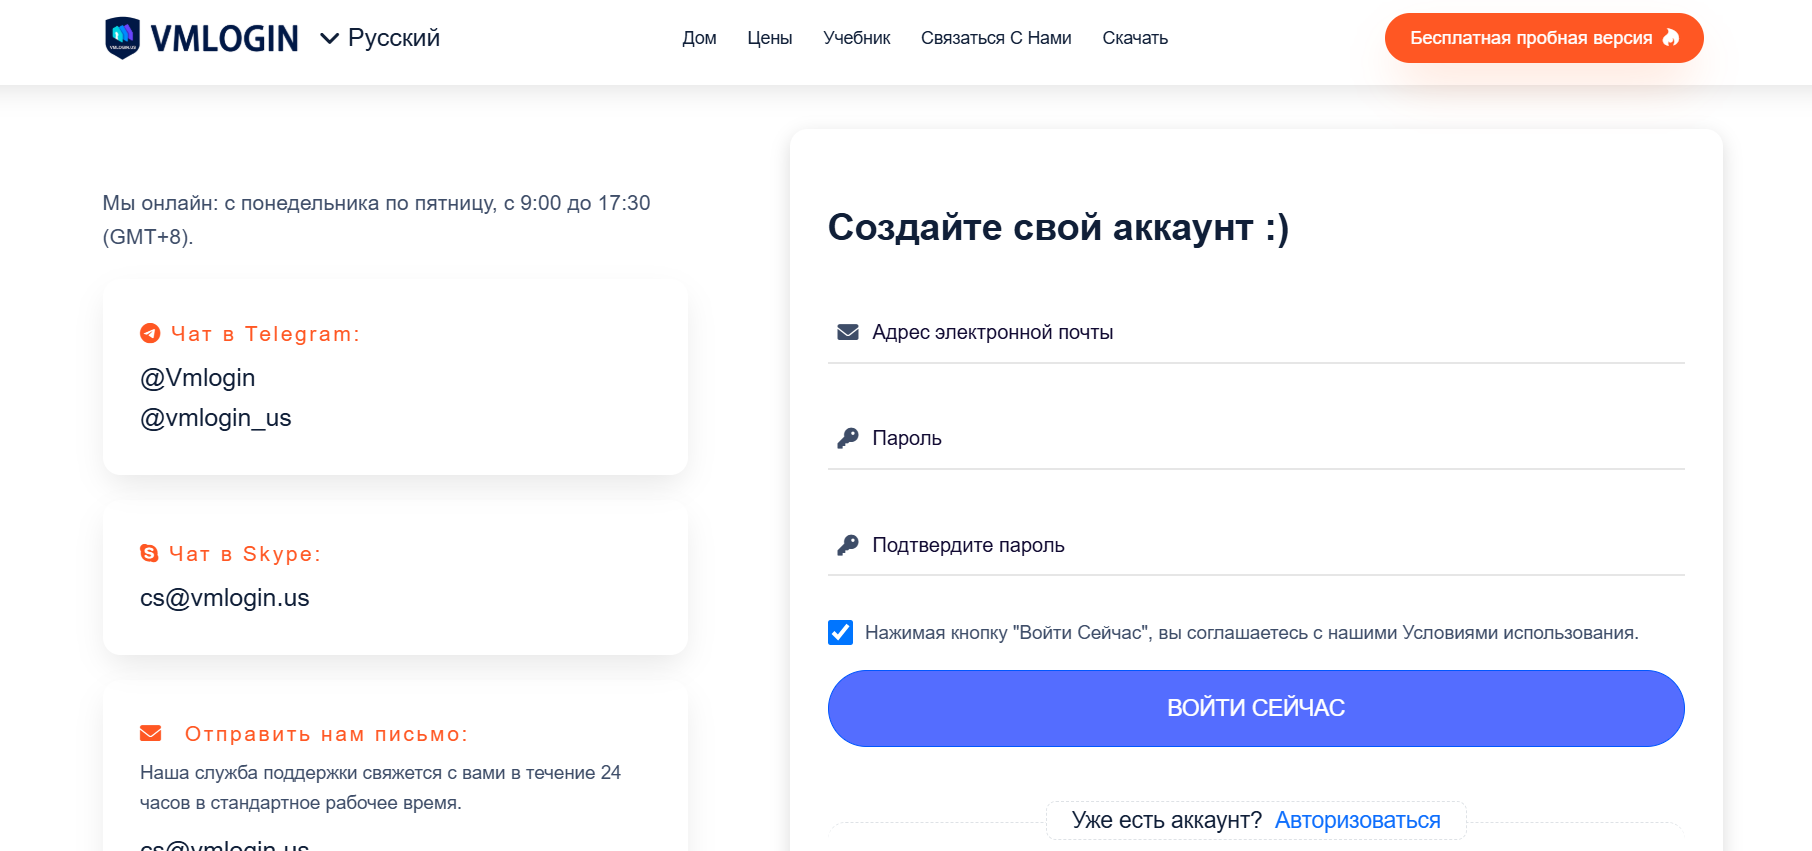Click the Чат в Skype heading
1812x851 pixels.
point(245,554)
